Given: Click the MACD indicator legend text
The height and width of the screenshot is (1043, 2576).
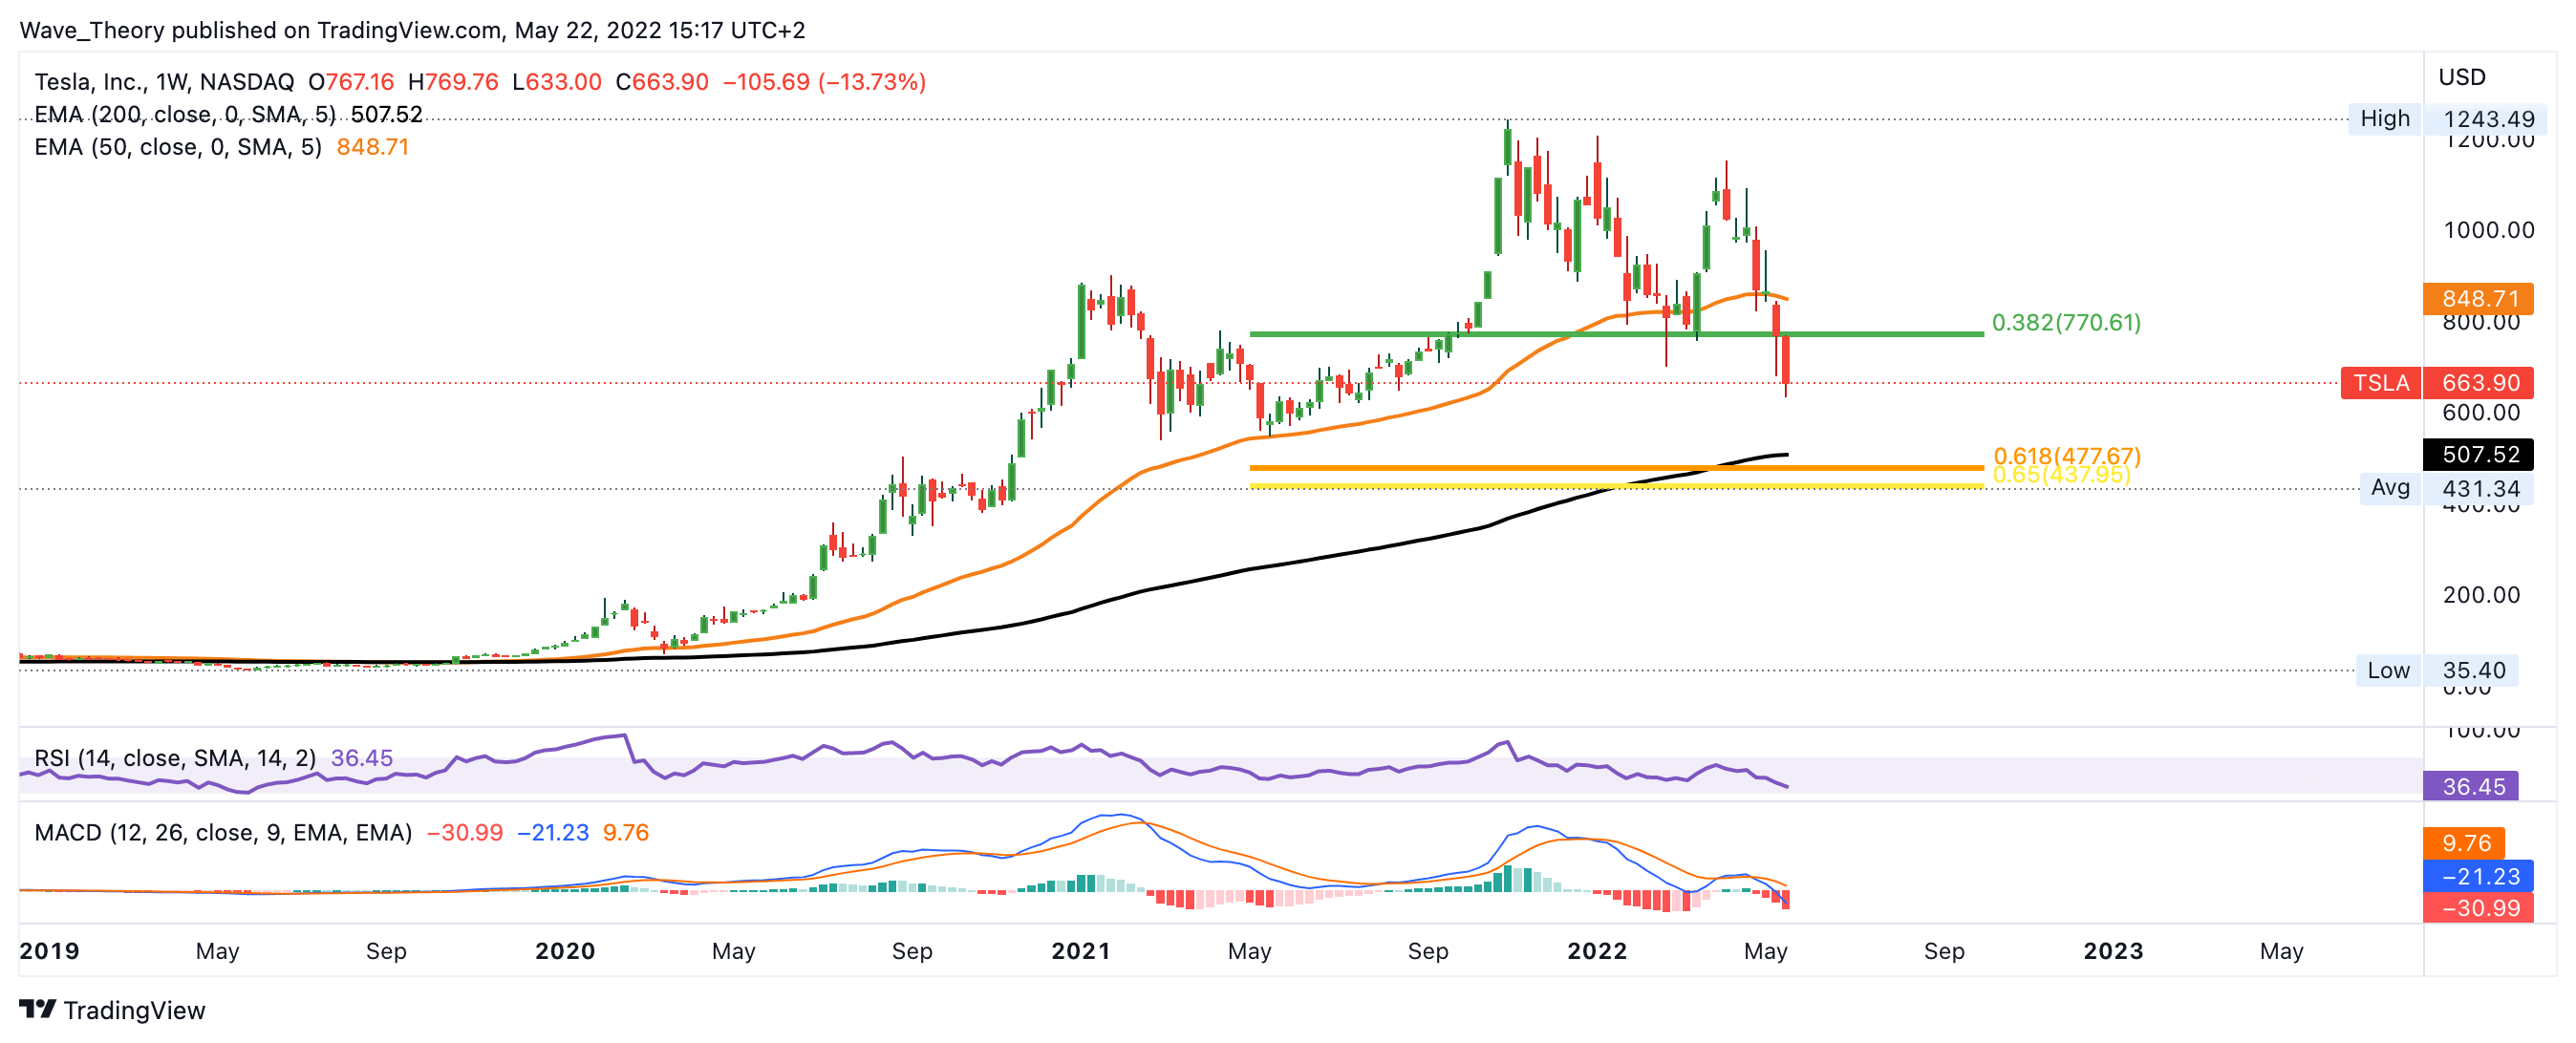Looking at the screenshot, I should (x=223, y=833).
